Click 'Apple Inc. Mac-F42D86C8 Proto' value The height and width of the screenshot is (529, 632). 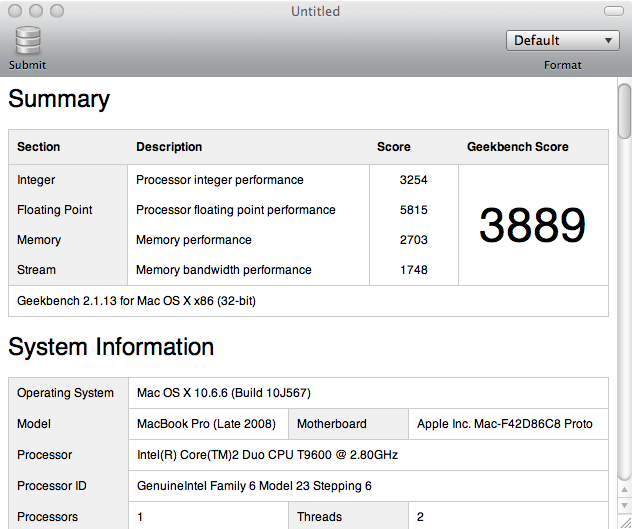point(505,424)
